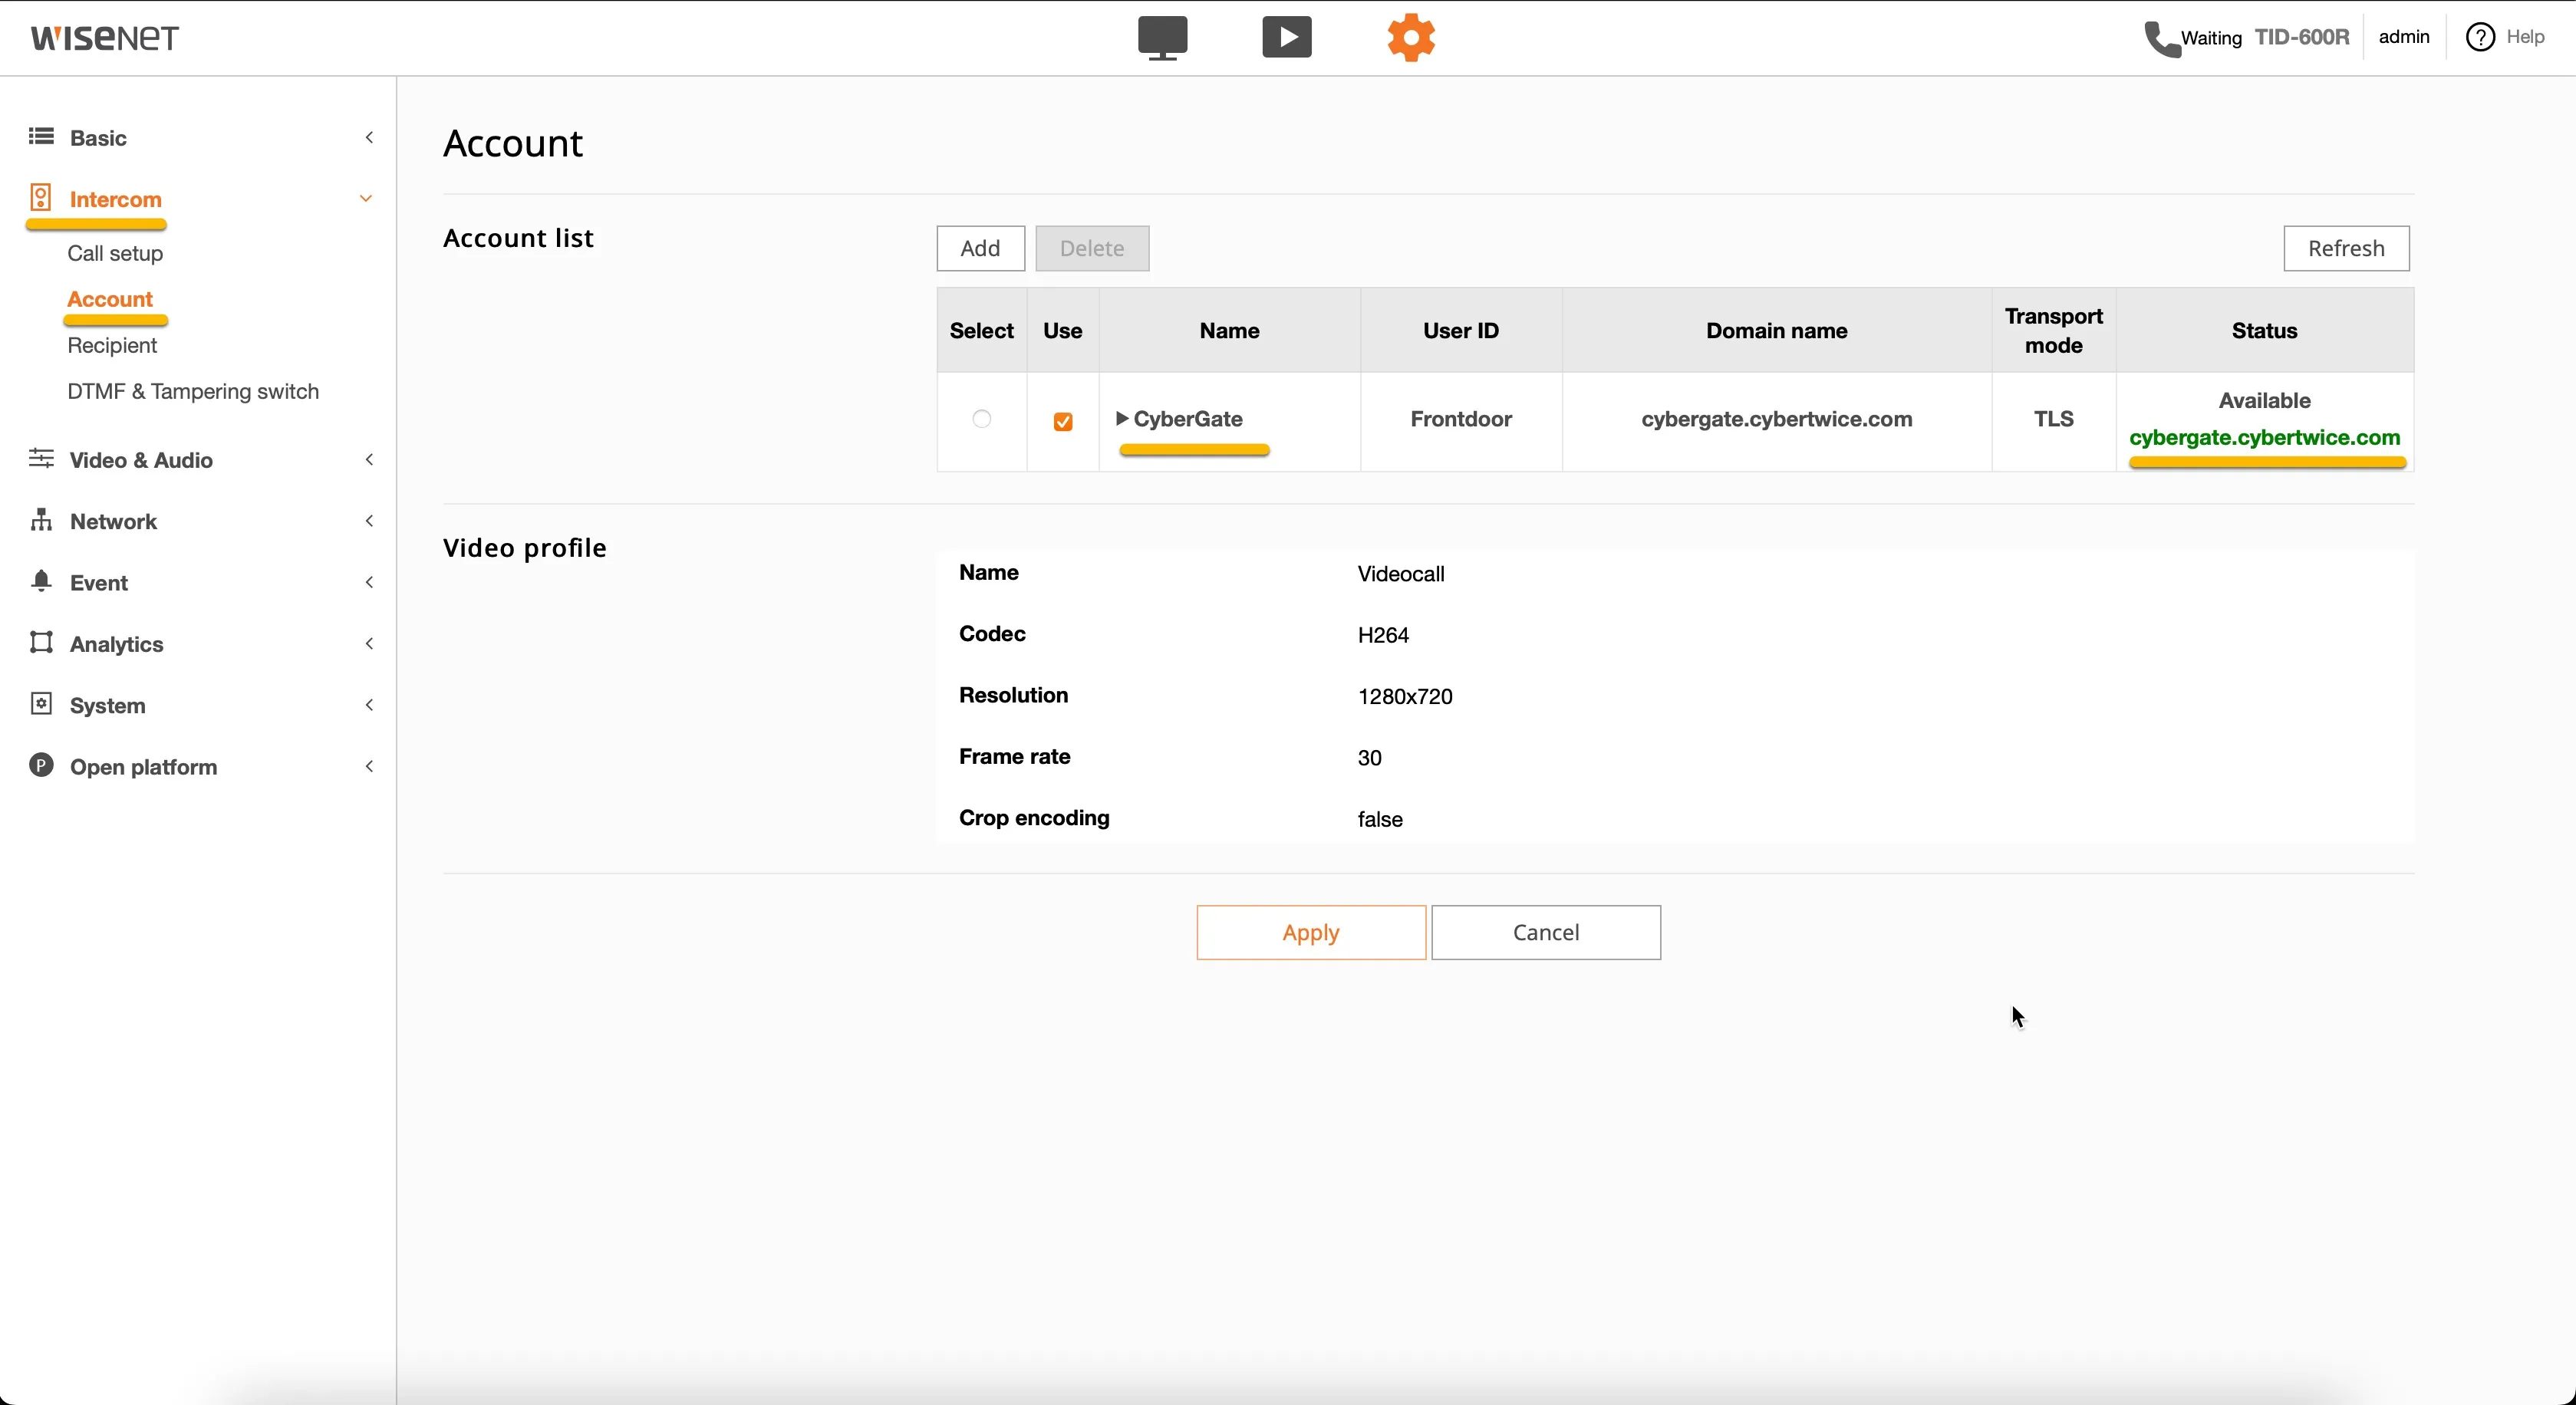Screen dimensions: 2576x1405
Task: Click the Delete account button
Action: pos(1092,248)
